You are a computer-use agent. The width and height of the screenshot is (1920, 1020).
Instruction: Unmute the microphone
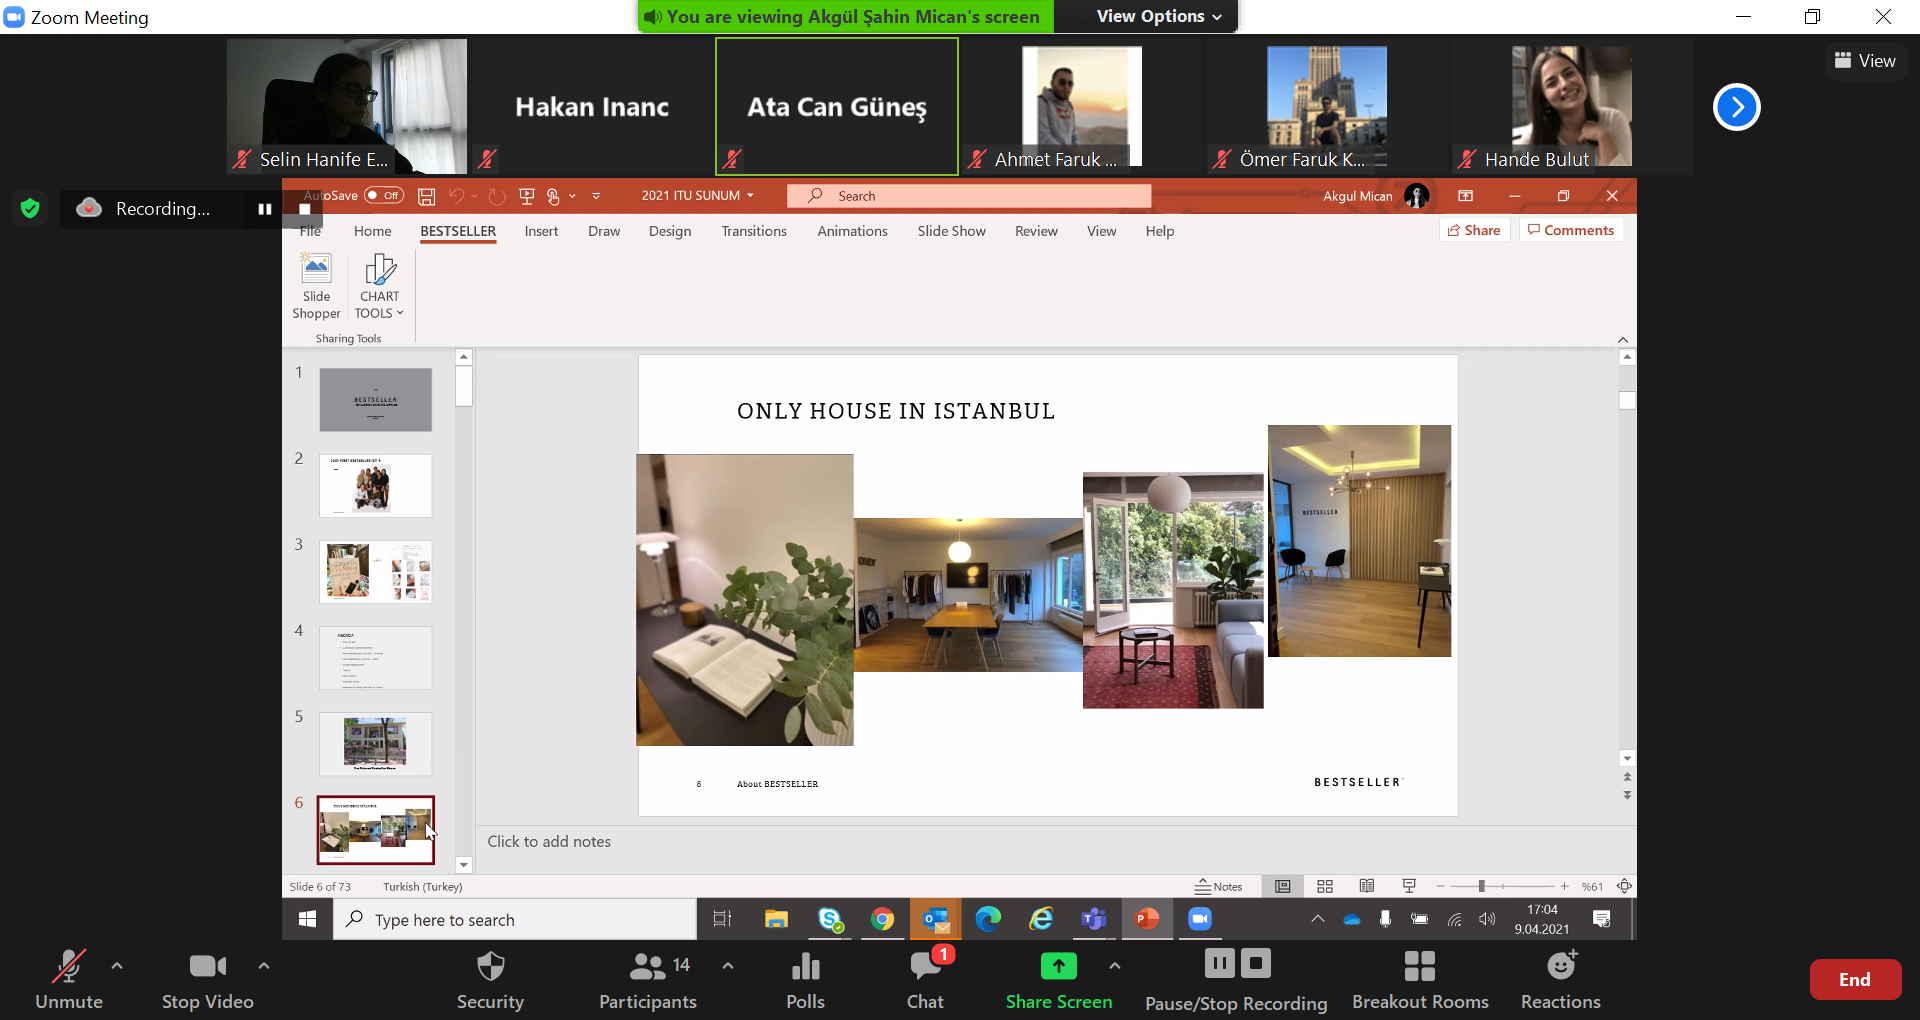[69, 981]
